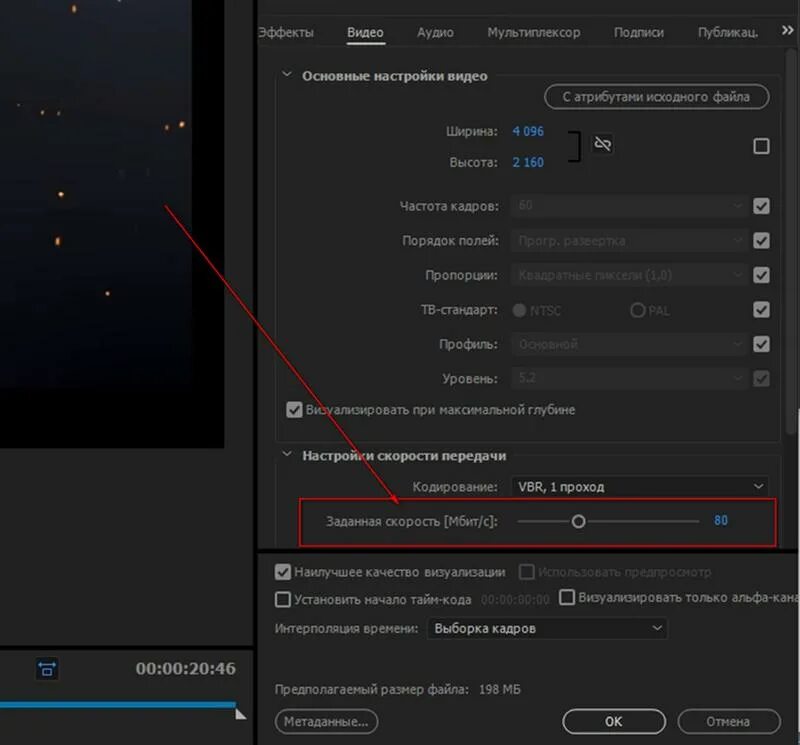Toggle Наилучшее качество визуализации checkbox
Screen dimensions: 800x745
[x=283, y=572]
